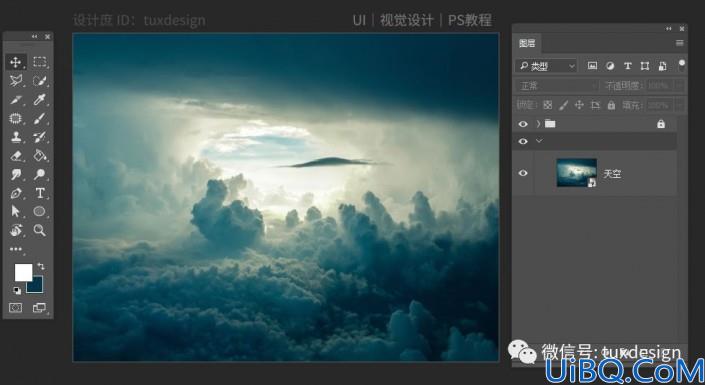Select the History Brush tool

tap(40, 137)
